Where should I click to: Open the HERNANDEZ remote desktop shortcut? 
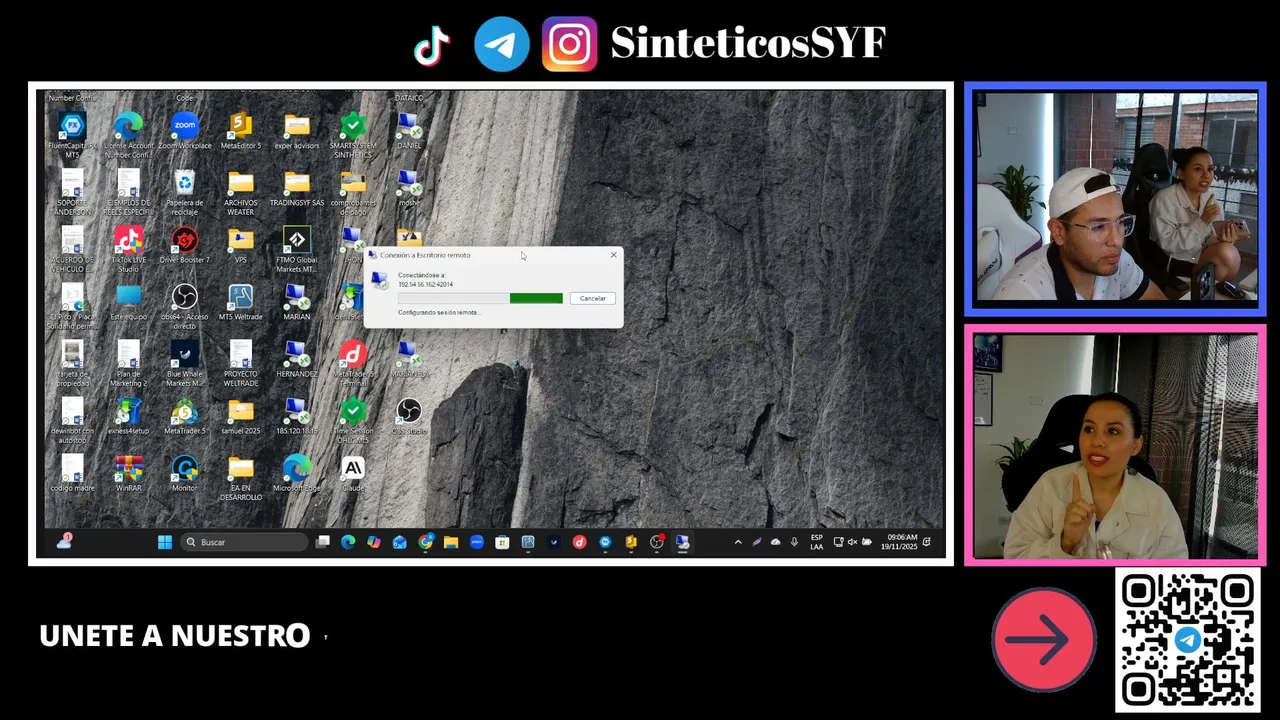click(296, 359)
